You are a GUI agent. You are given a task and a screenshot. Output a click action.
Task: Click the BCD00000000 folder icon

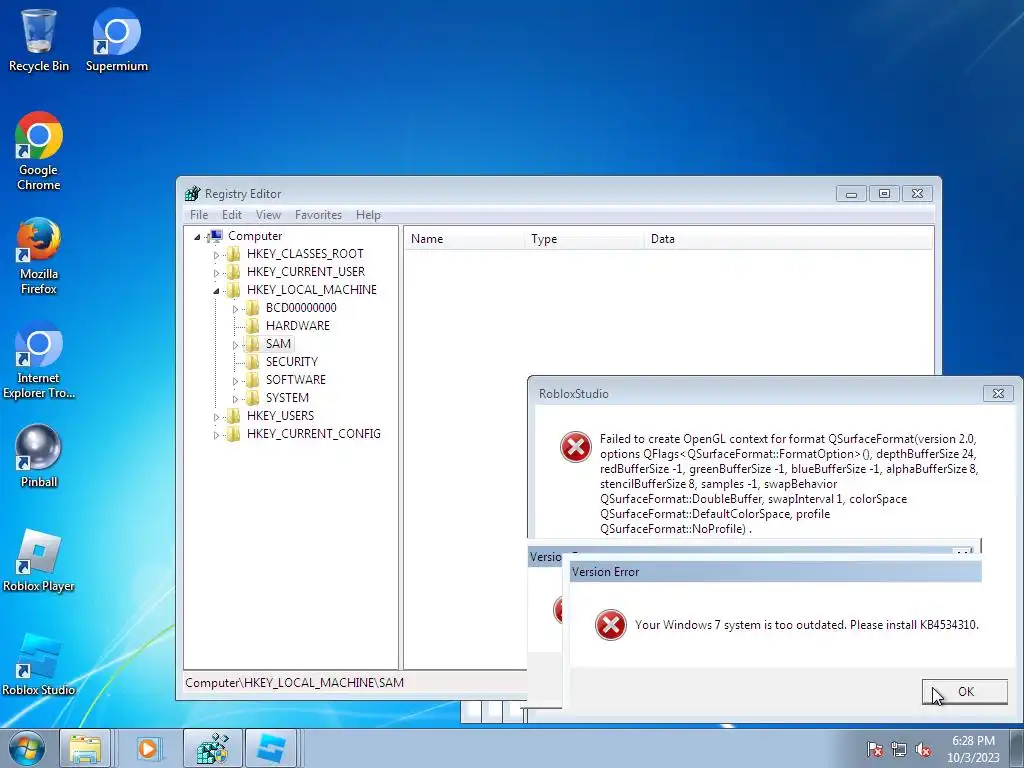click(252, 308)
